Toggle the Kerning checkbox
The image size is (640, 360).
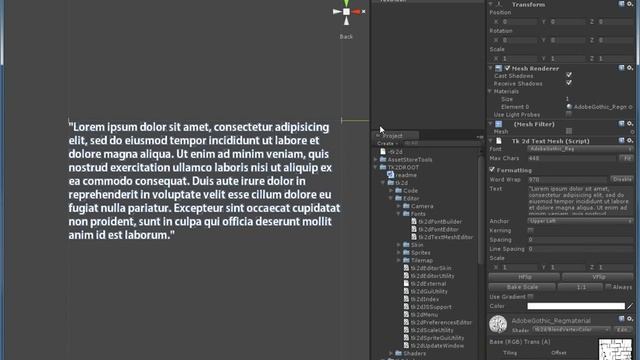tap(531, 231)
